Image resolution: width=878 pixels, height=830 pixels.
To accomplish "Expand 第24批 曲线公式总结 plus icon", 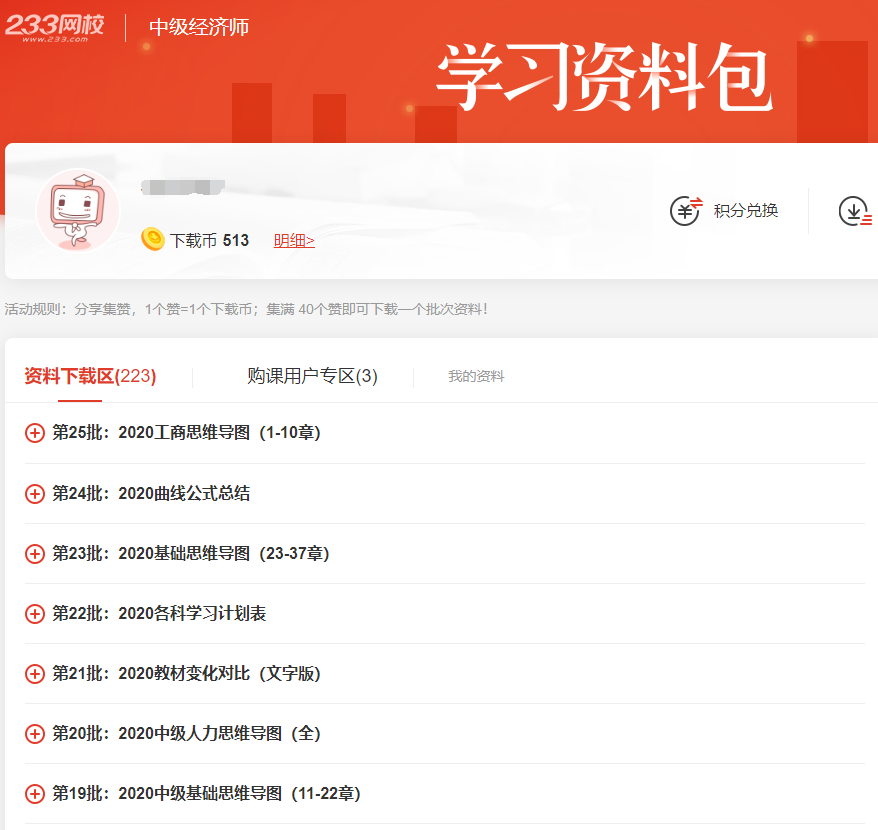I will click(x=35, y=493).
